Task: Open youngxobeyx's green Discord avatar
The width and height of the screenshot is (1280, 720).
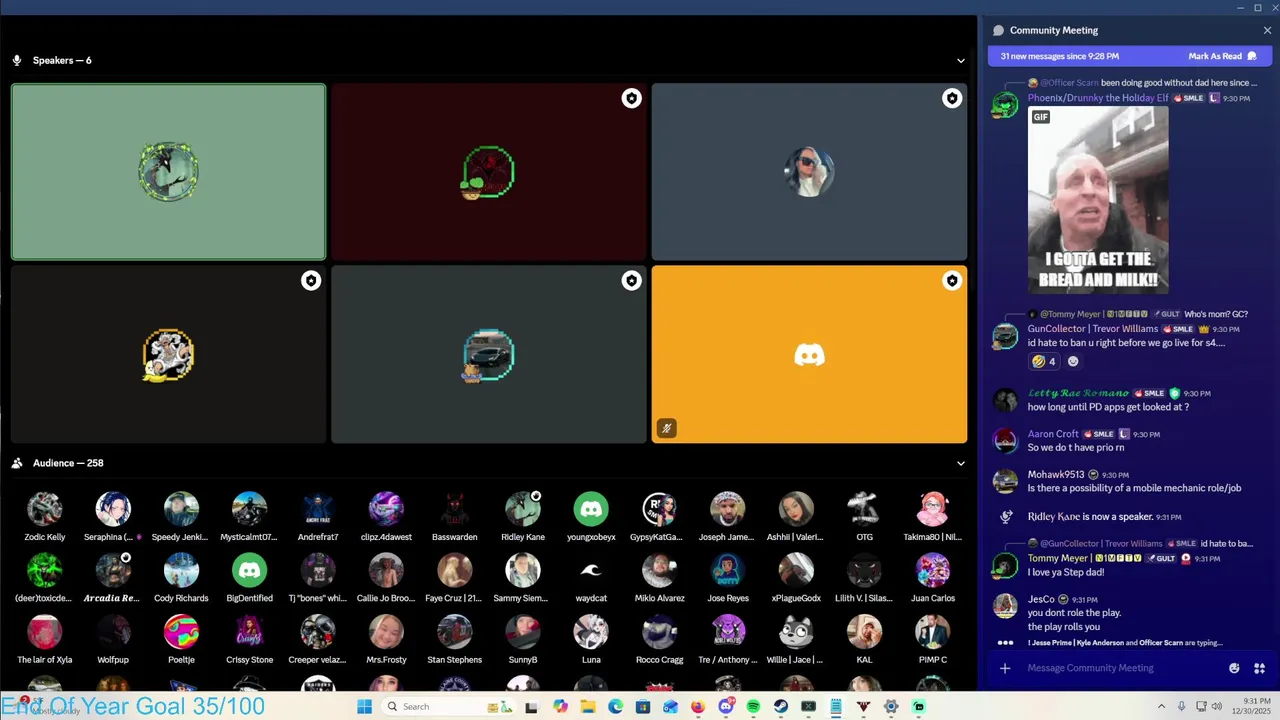Action: (591, 509)
